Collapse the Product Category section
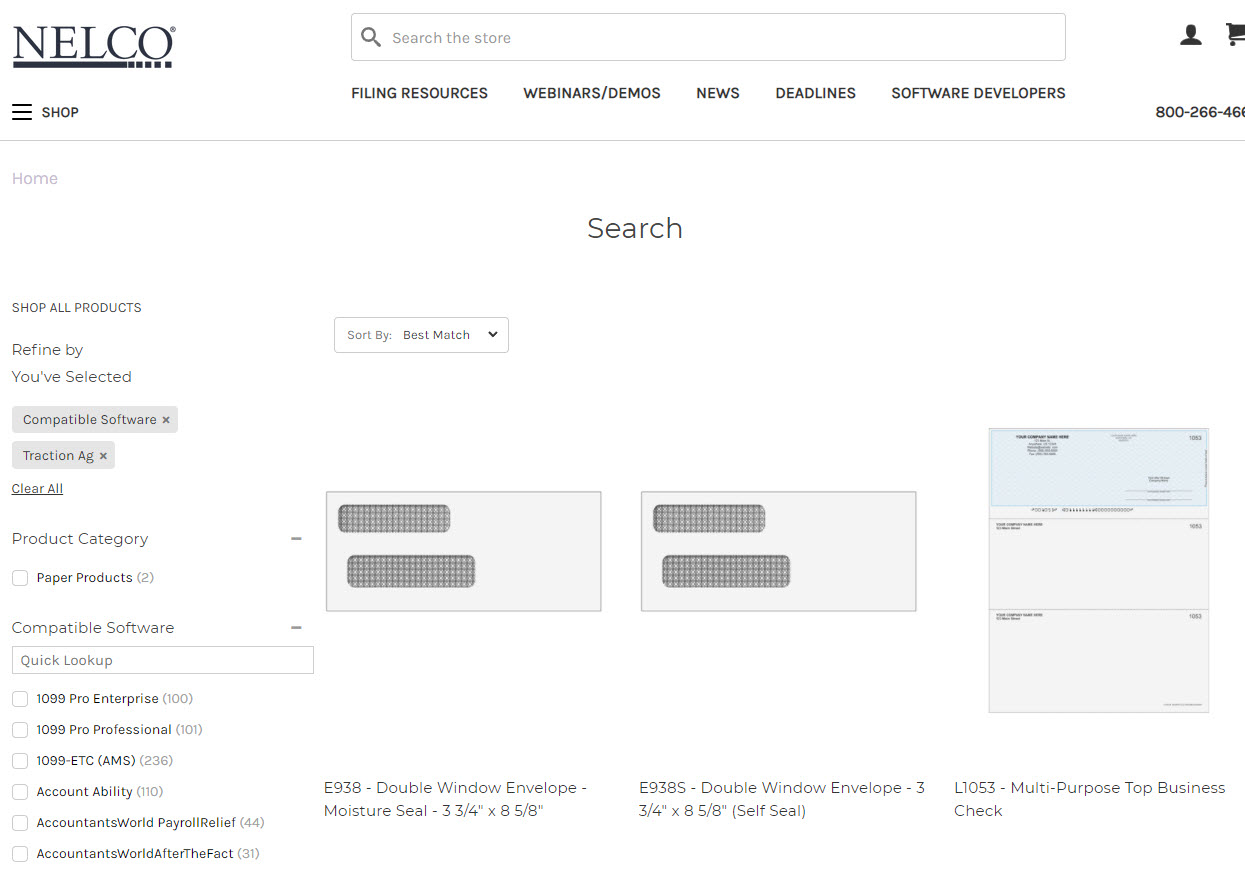 [296, 539]
